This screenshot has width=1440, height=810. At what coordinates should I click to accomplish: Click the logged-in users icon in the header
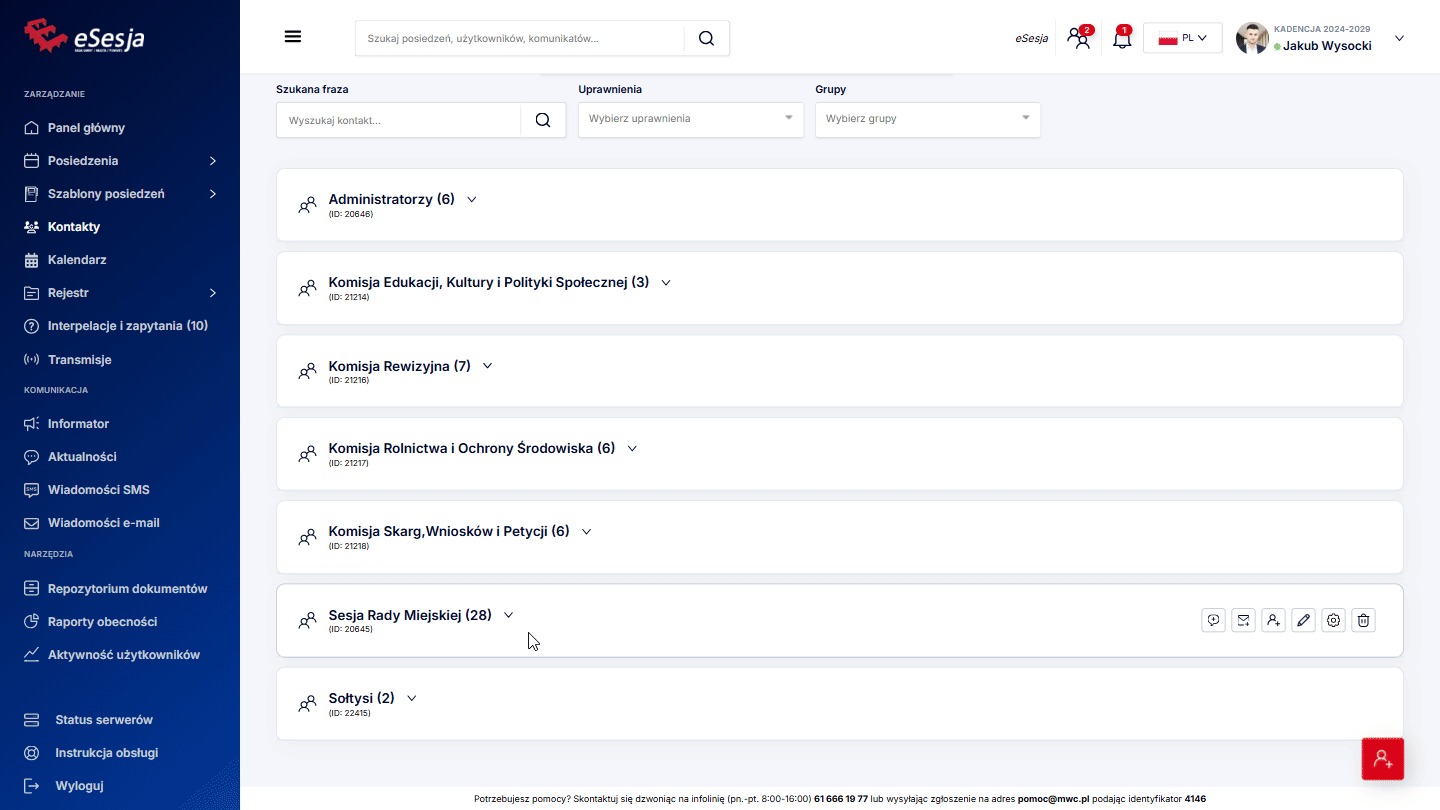(x=1078, y=39)
